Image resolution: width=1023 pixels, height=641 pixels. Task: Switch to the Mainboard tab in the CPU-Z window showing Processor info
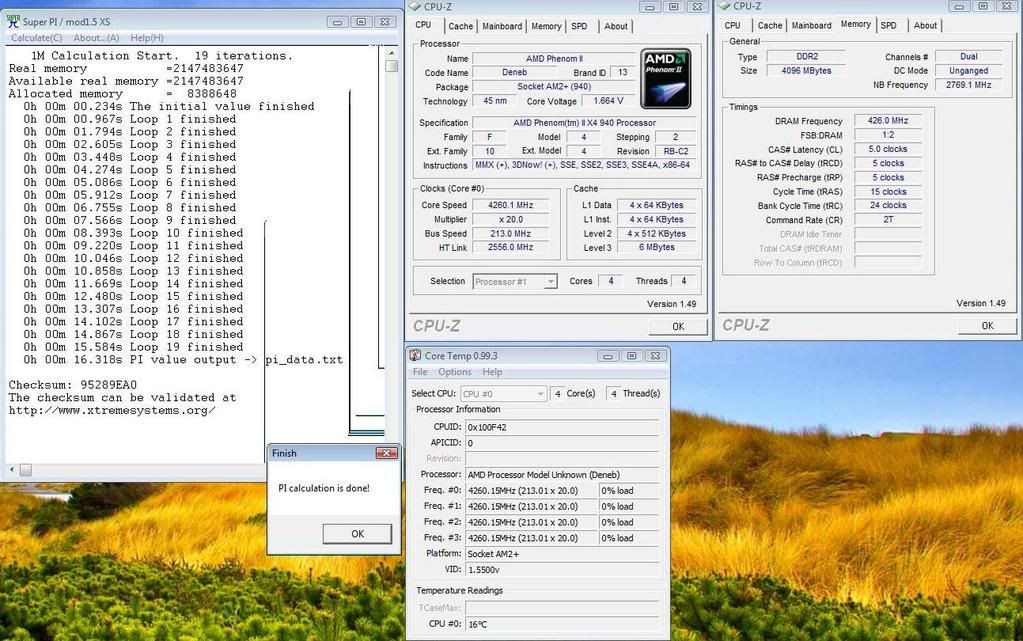[x=502, y=26]
